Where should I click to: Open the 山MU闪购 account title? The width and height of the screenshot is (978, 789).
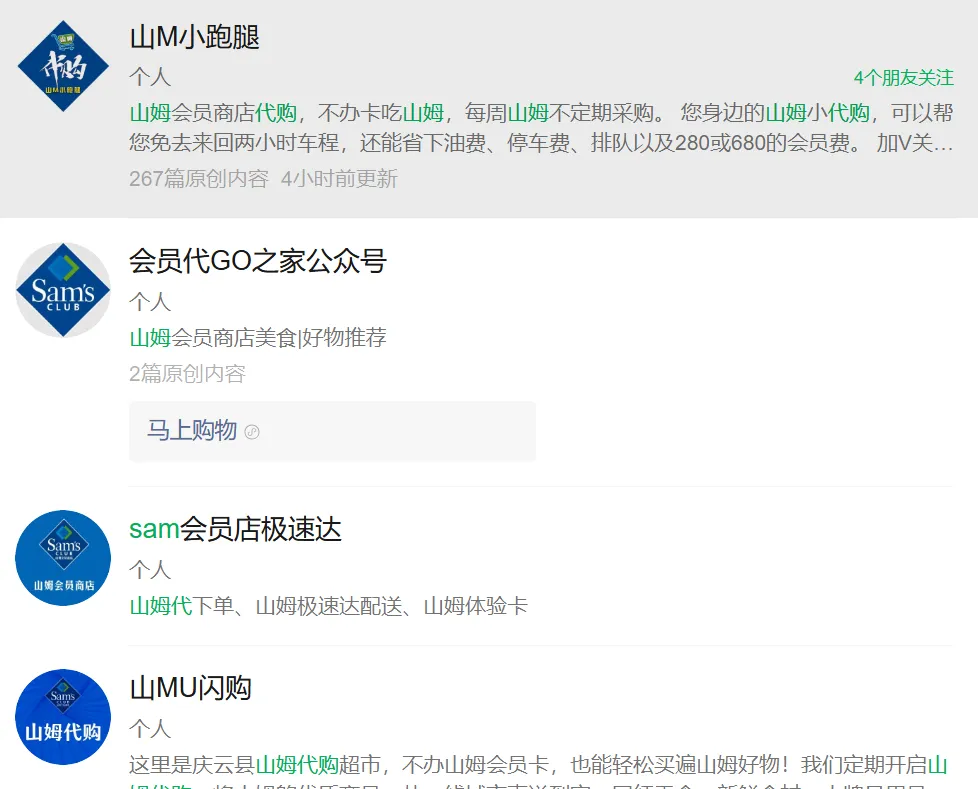tap(192, 687)
